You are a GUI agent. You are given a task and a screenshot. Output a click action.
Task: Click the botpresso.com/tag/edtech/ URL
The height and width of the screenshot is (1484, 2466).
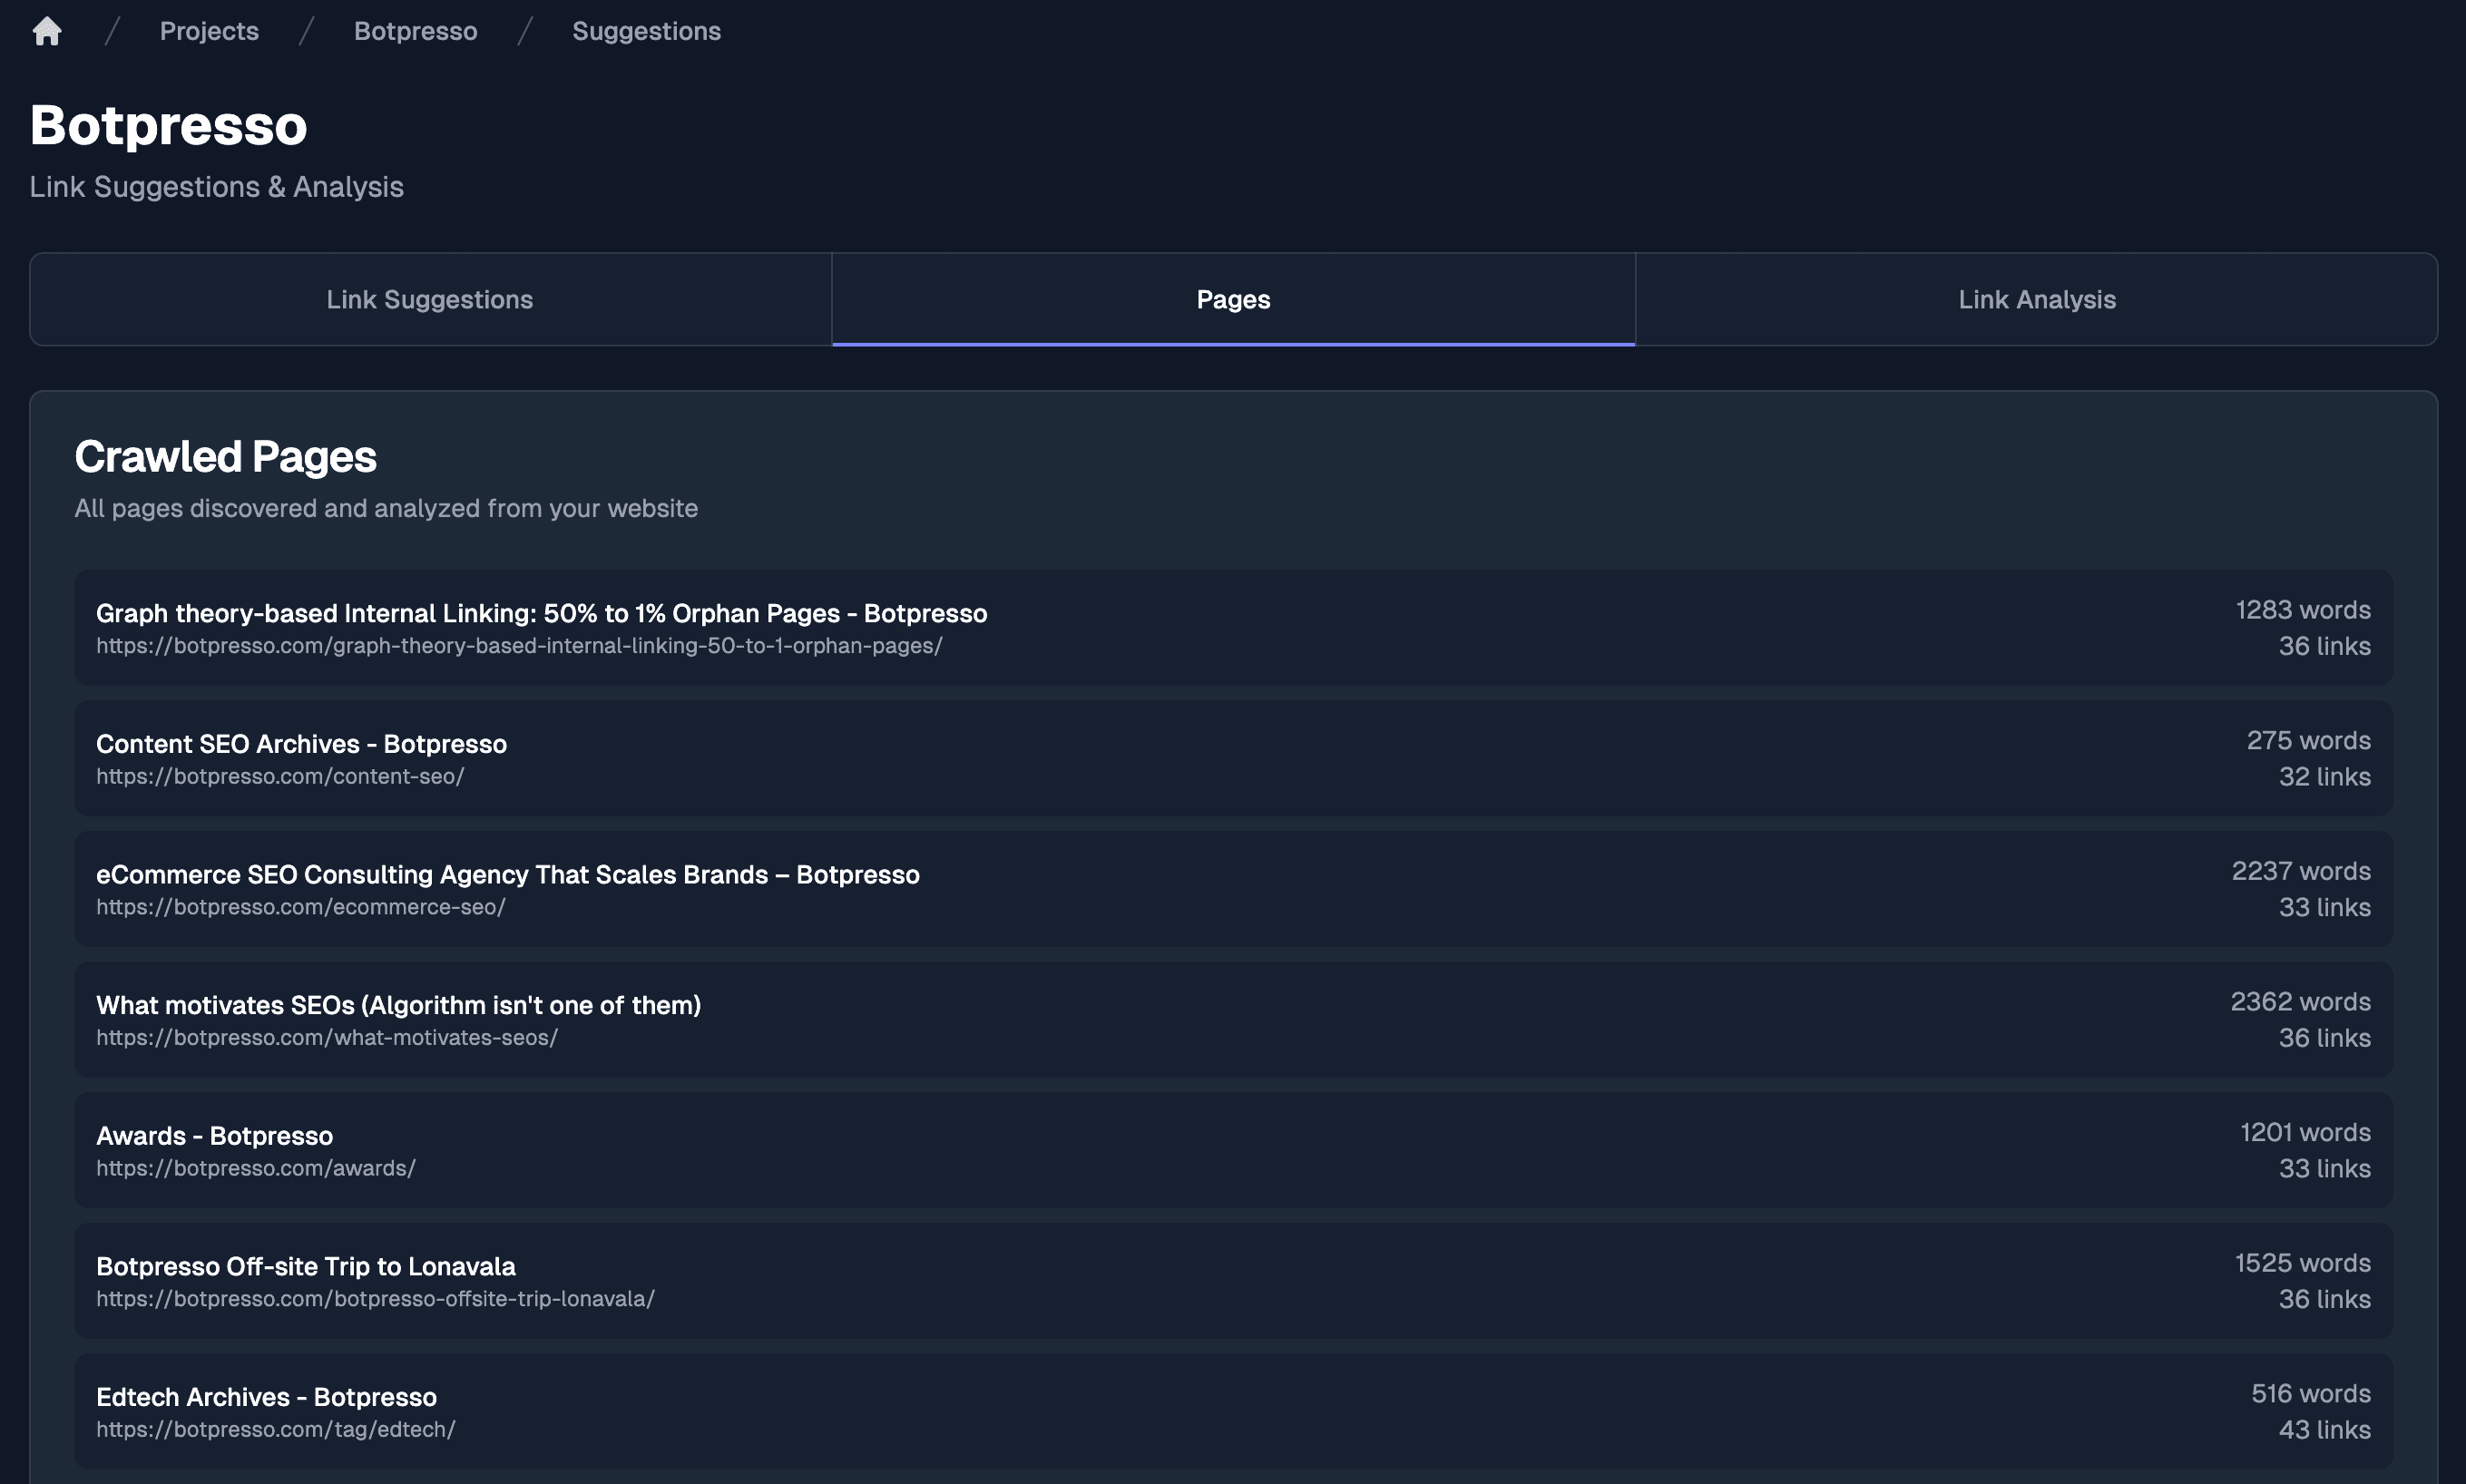click(x=276, y=1430)
